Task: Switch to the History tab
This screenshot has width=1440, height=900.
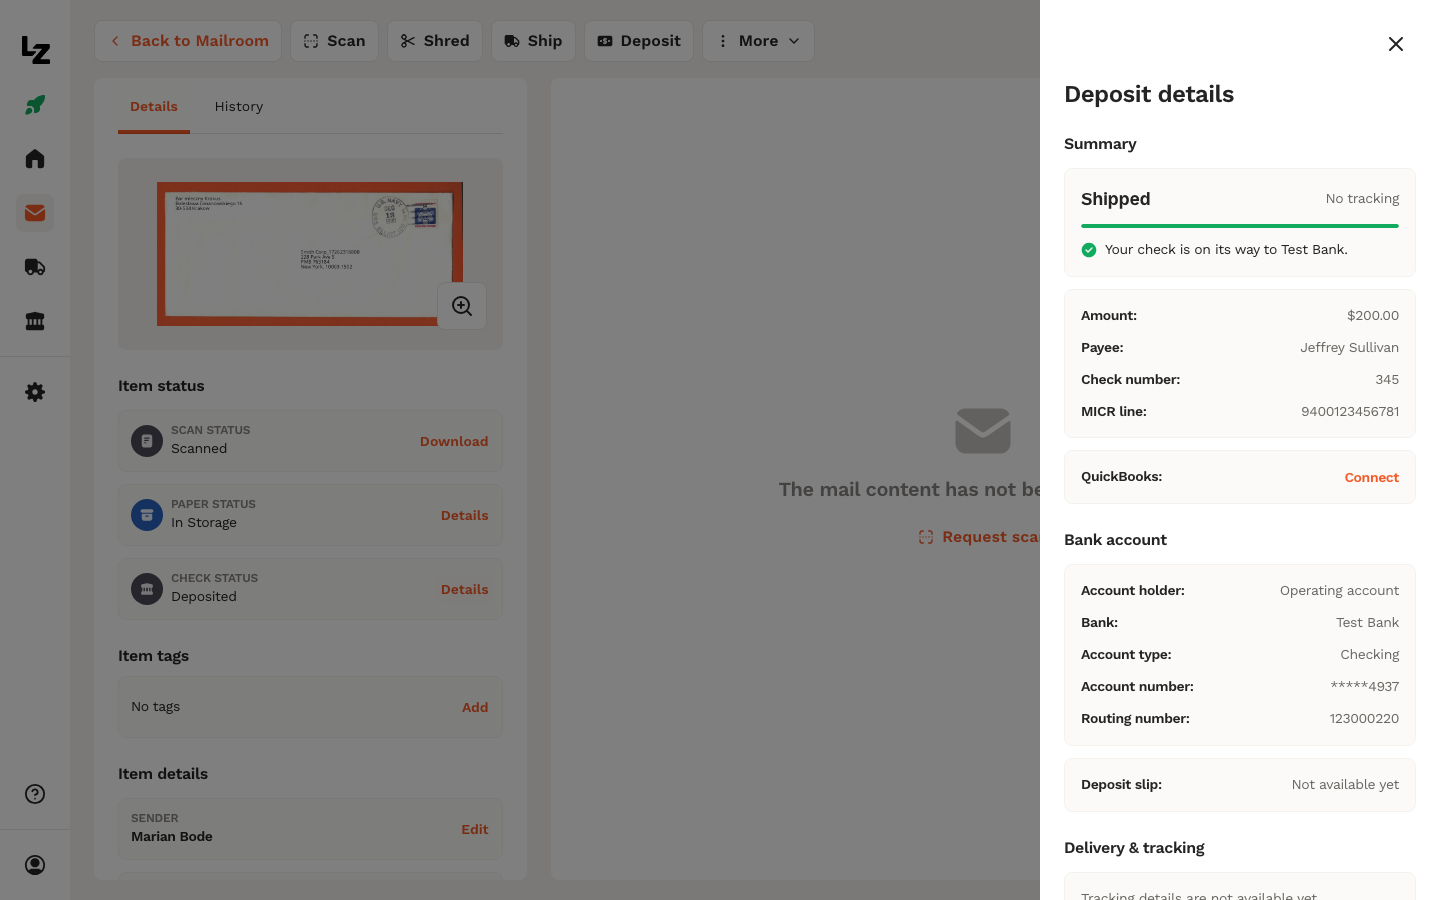Action: point(239,107)
